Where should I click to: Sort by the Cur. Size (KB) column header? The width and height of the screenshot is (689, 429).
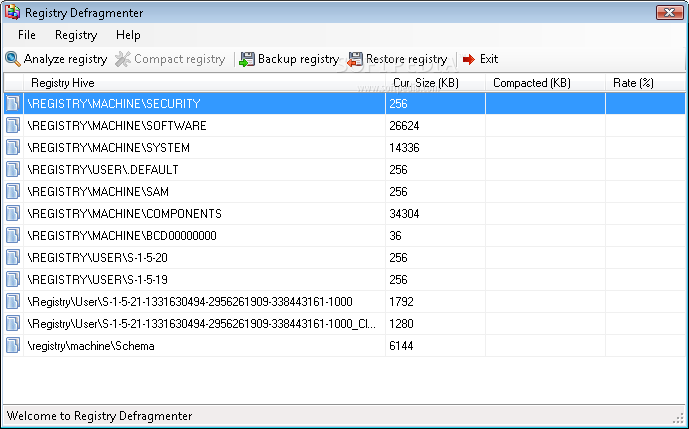coord(435,83)
